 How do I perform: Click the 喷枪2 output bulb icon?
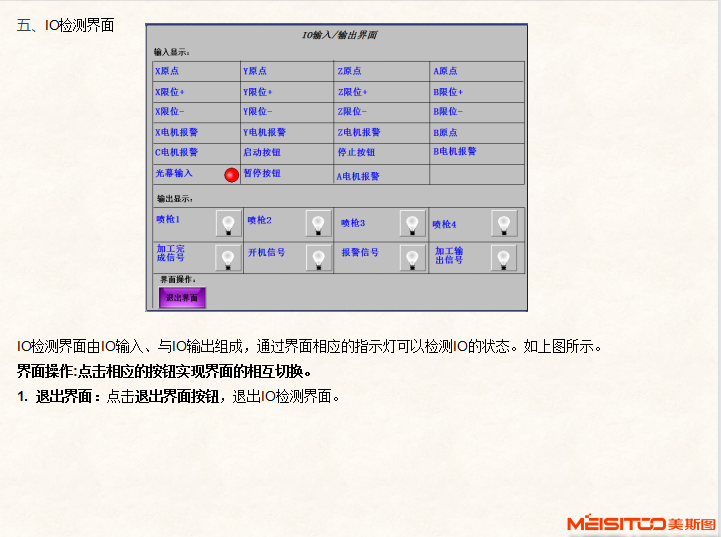(318, 223)
